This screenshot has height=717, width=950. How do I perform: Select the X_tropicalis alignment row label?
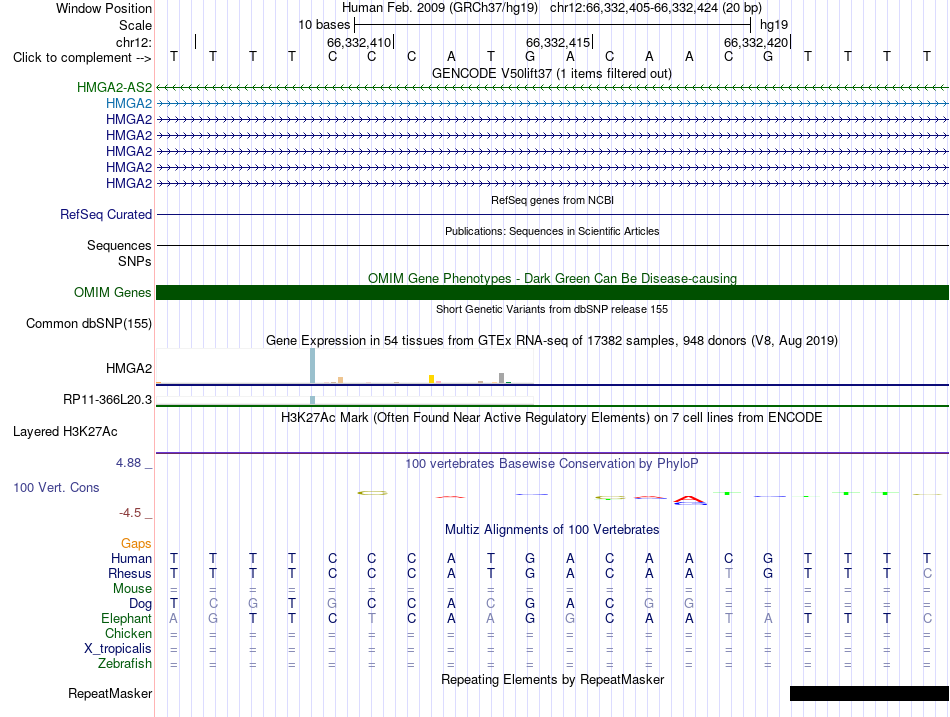pos(118,649)
